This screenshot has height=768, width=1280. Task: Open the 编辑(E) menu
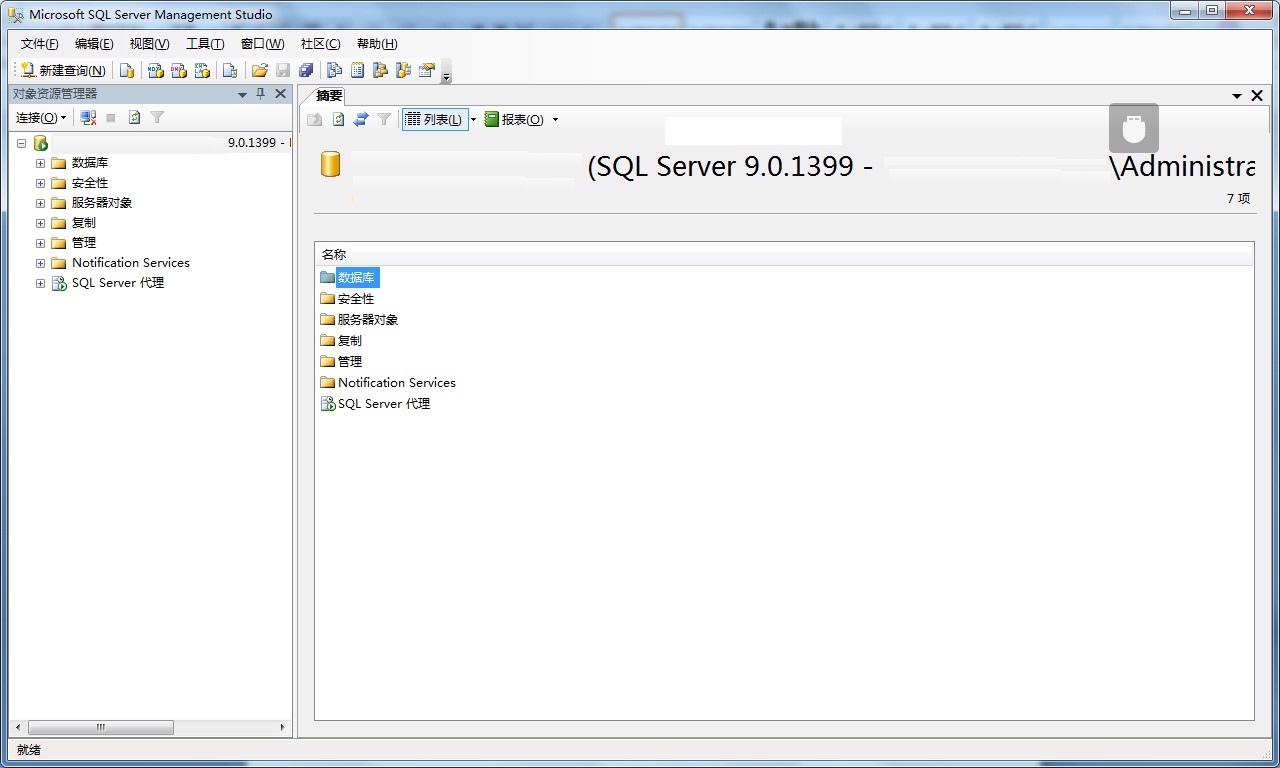tap(94, 44)
